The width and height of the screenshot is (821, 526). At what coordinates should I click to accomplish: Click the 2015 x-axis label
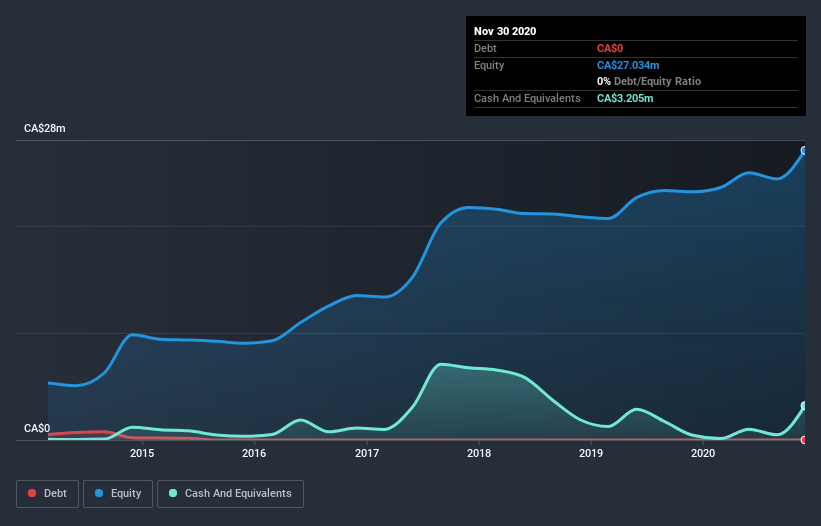click(142, 453)
